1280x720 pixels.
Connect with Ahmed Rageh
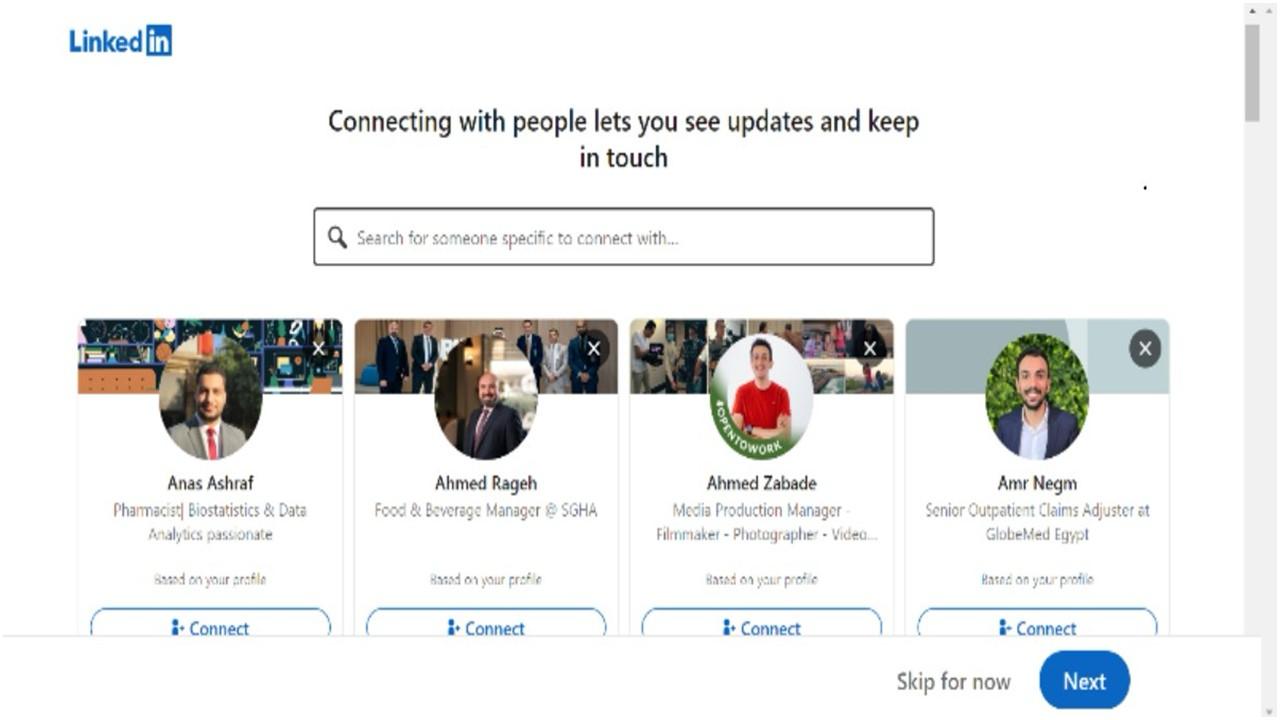click(x=486, y=622)
